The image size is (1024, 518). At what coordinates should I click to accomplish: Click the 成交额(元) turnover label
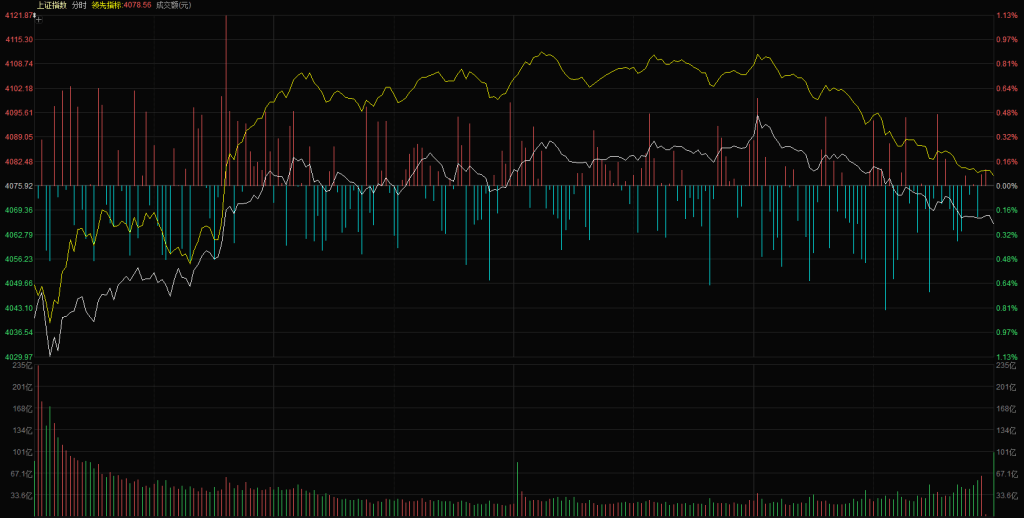coord(173,5)
